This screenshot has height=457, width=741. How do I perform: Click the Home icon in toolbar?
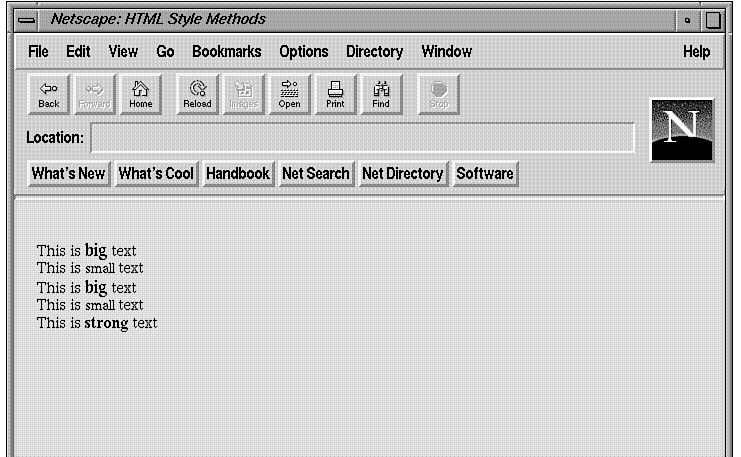point(140,94)
